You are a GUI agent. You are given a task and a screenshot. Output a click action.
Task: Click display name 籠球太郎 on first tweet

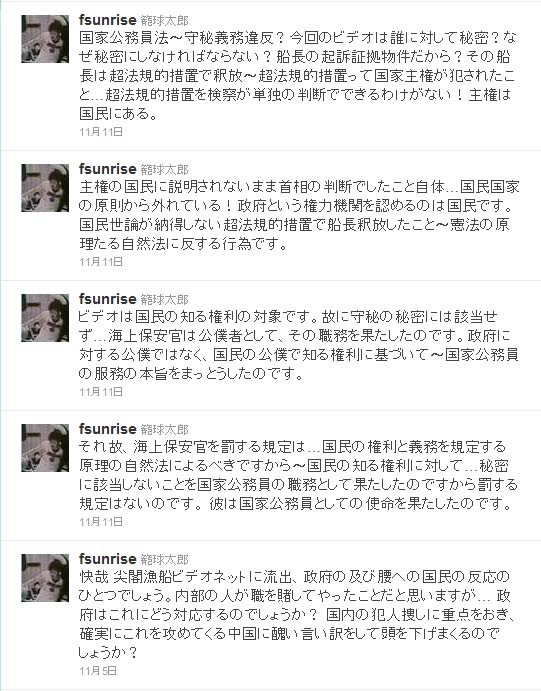(x=164, y=21)
